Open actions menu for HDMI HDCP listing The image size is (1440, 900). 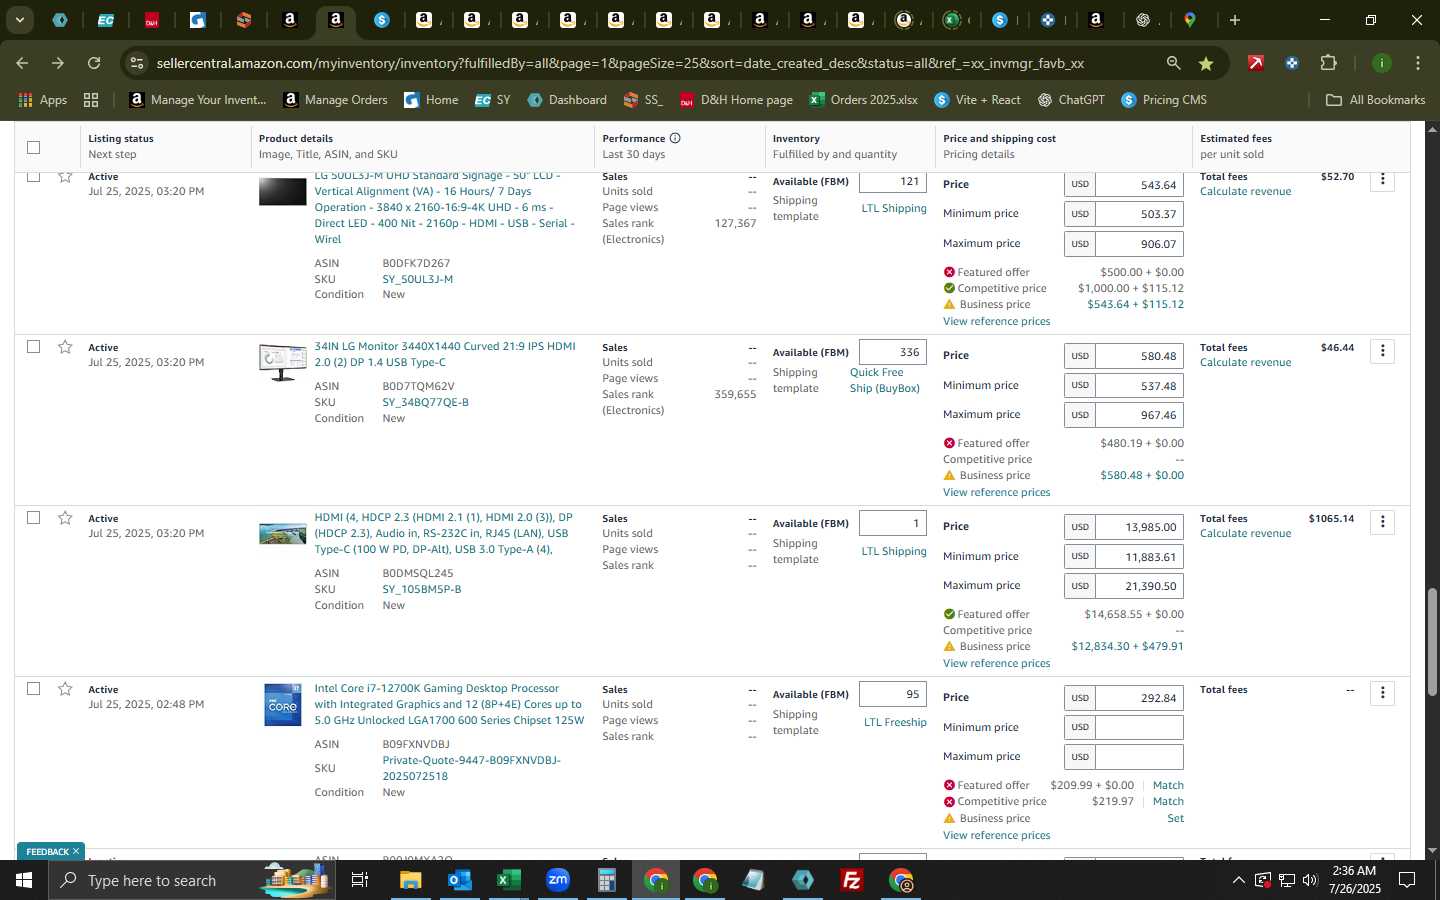[x=1382, y=522]
